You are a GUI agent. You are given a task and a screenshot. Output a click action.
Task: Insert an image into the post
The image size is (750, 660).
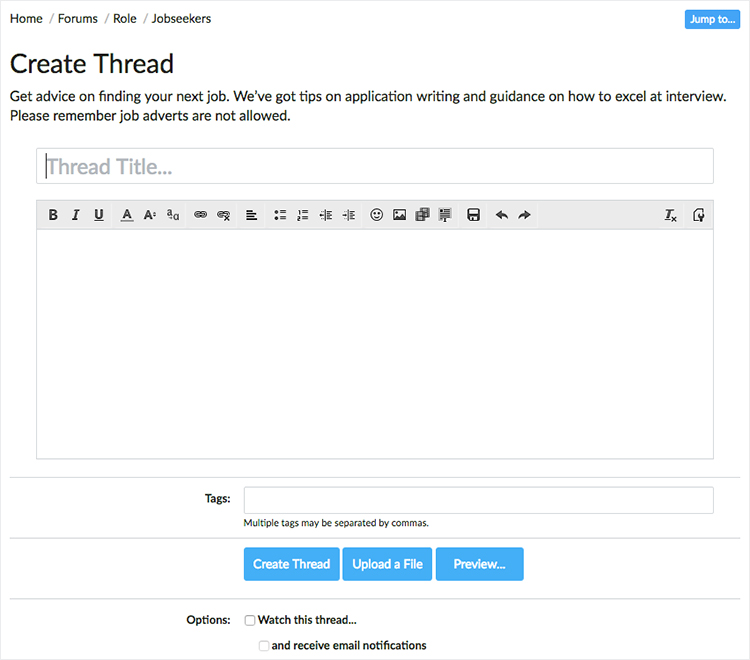400,215
